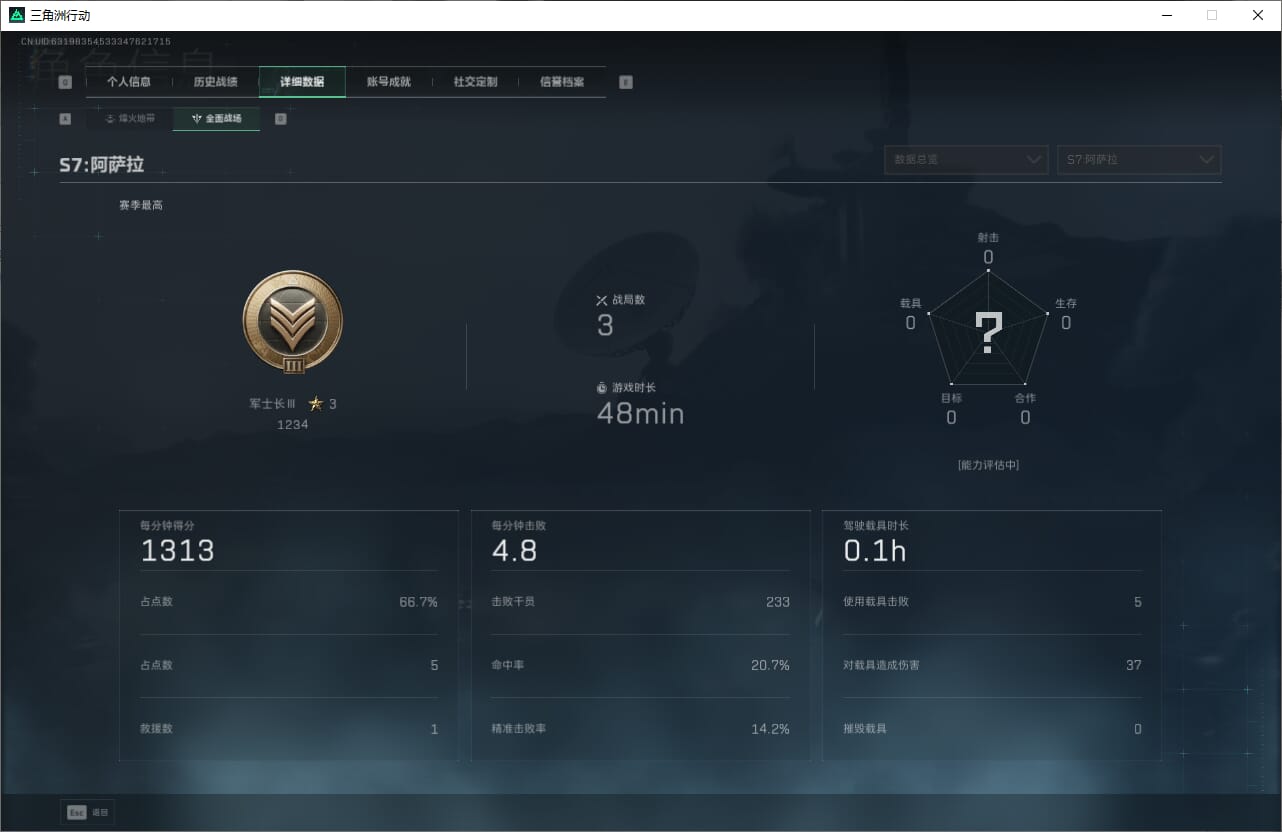Switch to the 个人信息 tab
The image size is (1282, 832).
point(129,82)
